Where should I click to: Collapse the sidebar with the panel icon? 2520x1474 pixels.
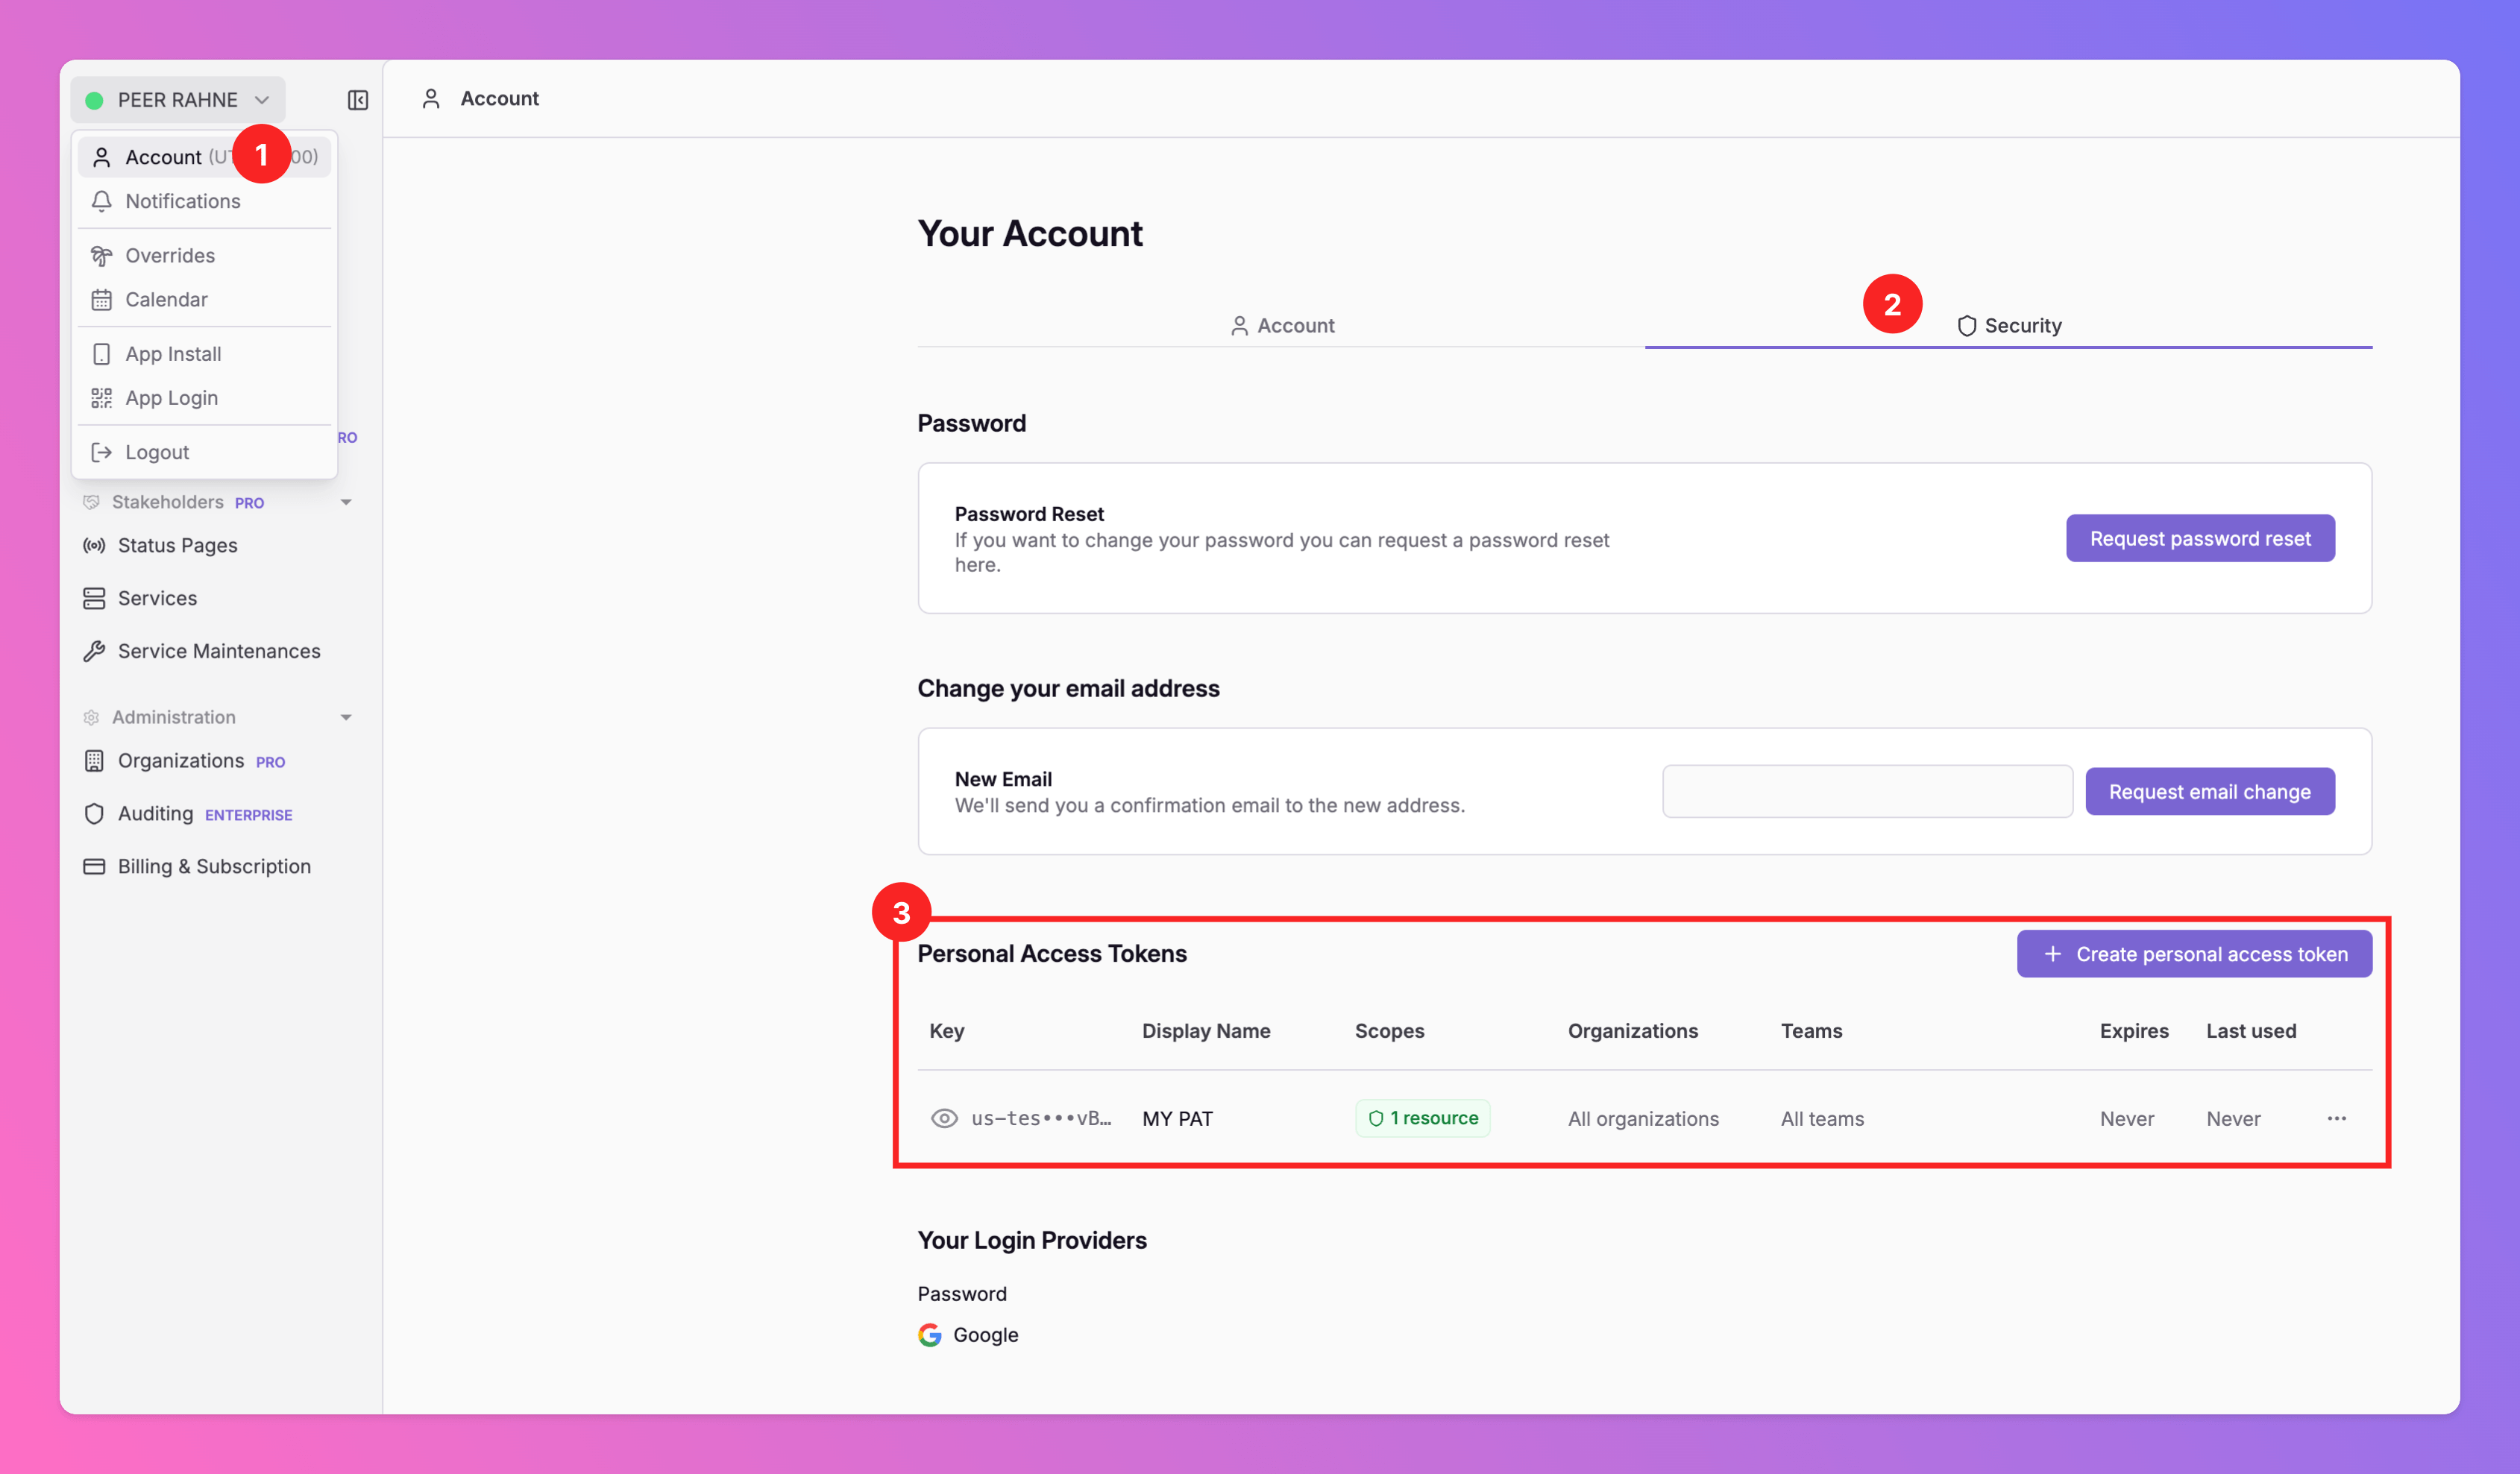click(357, 100)
